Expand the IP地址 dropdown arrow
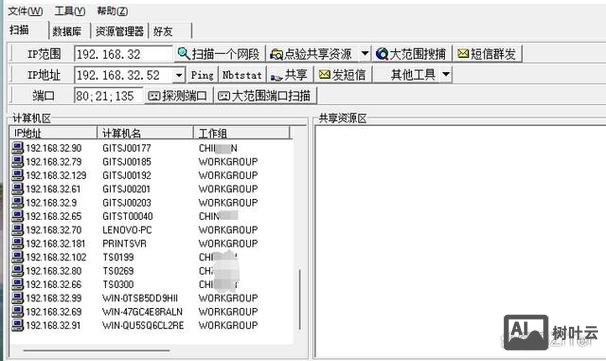The height and width of the screenshot is (361, 606). click(179, 75)
